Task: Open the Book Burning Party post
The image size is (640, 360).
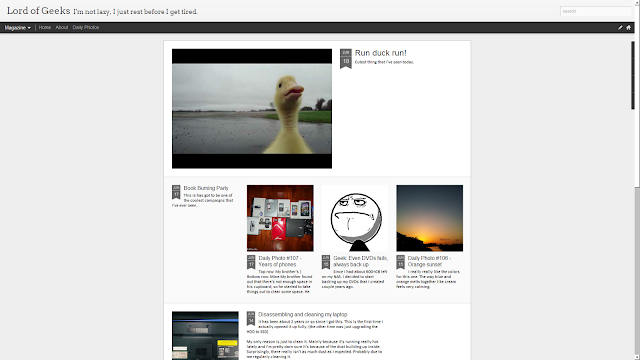Action: pyautogui.click(x=206, y=188)
